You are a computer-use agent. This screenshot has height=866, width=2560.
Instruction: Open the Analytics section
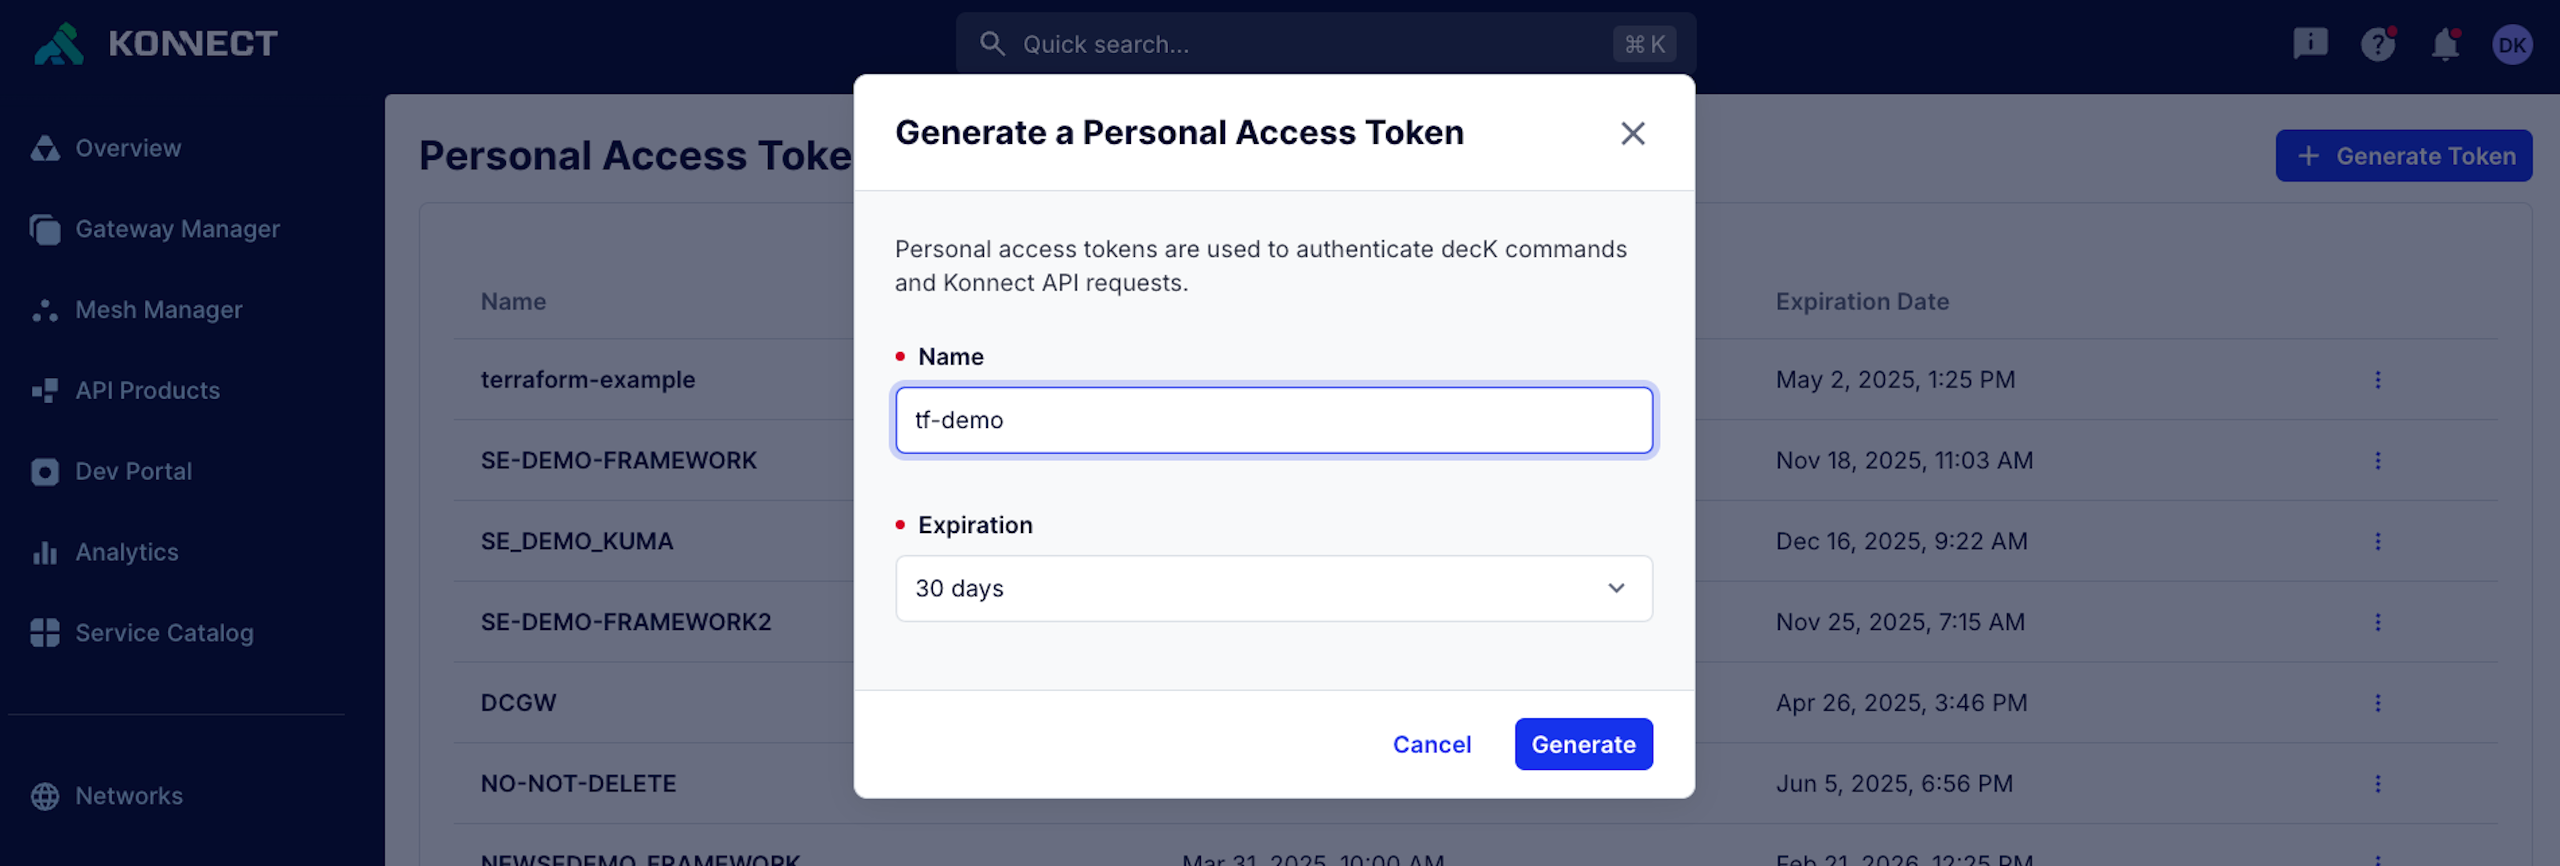[126, 552]
